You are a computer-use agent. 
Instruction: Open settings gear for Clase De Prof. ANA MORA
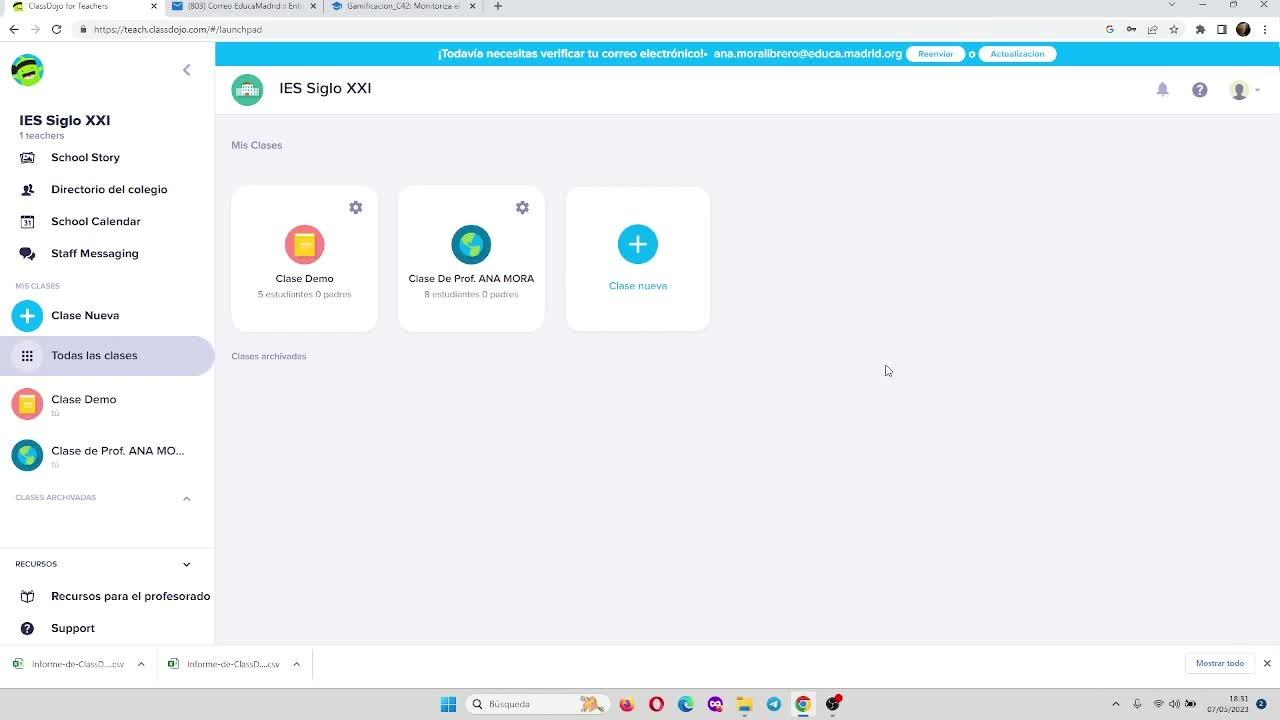coord(522,207)
